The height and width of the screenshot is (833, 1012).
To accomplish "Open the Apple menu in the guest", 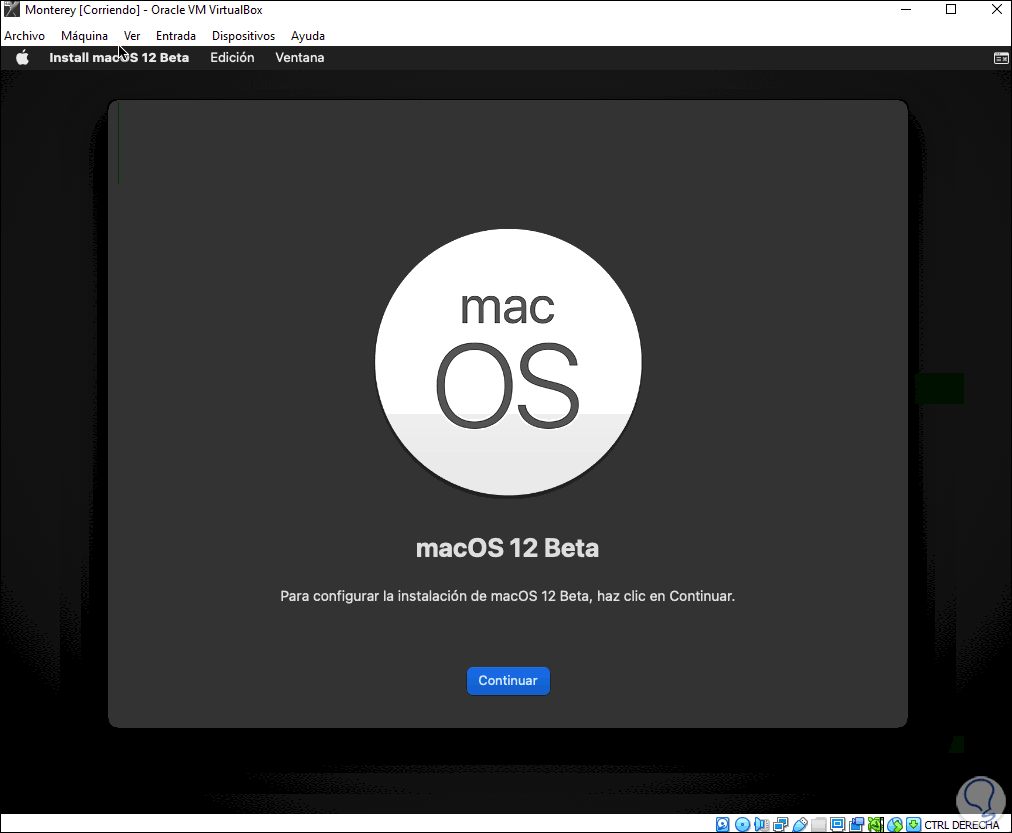I will (x=23, y=57).
